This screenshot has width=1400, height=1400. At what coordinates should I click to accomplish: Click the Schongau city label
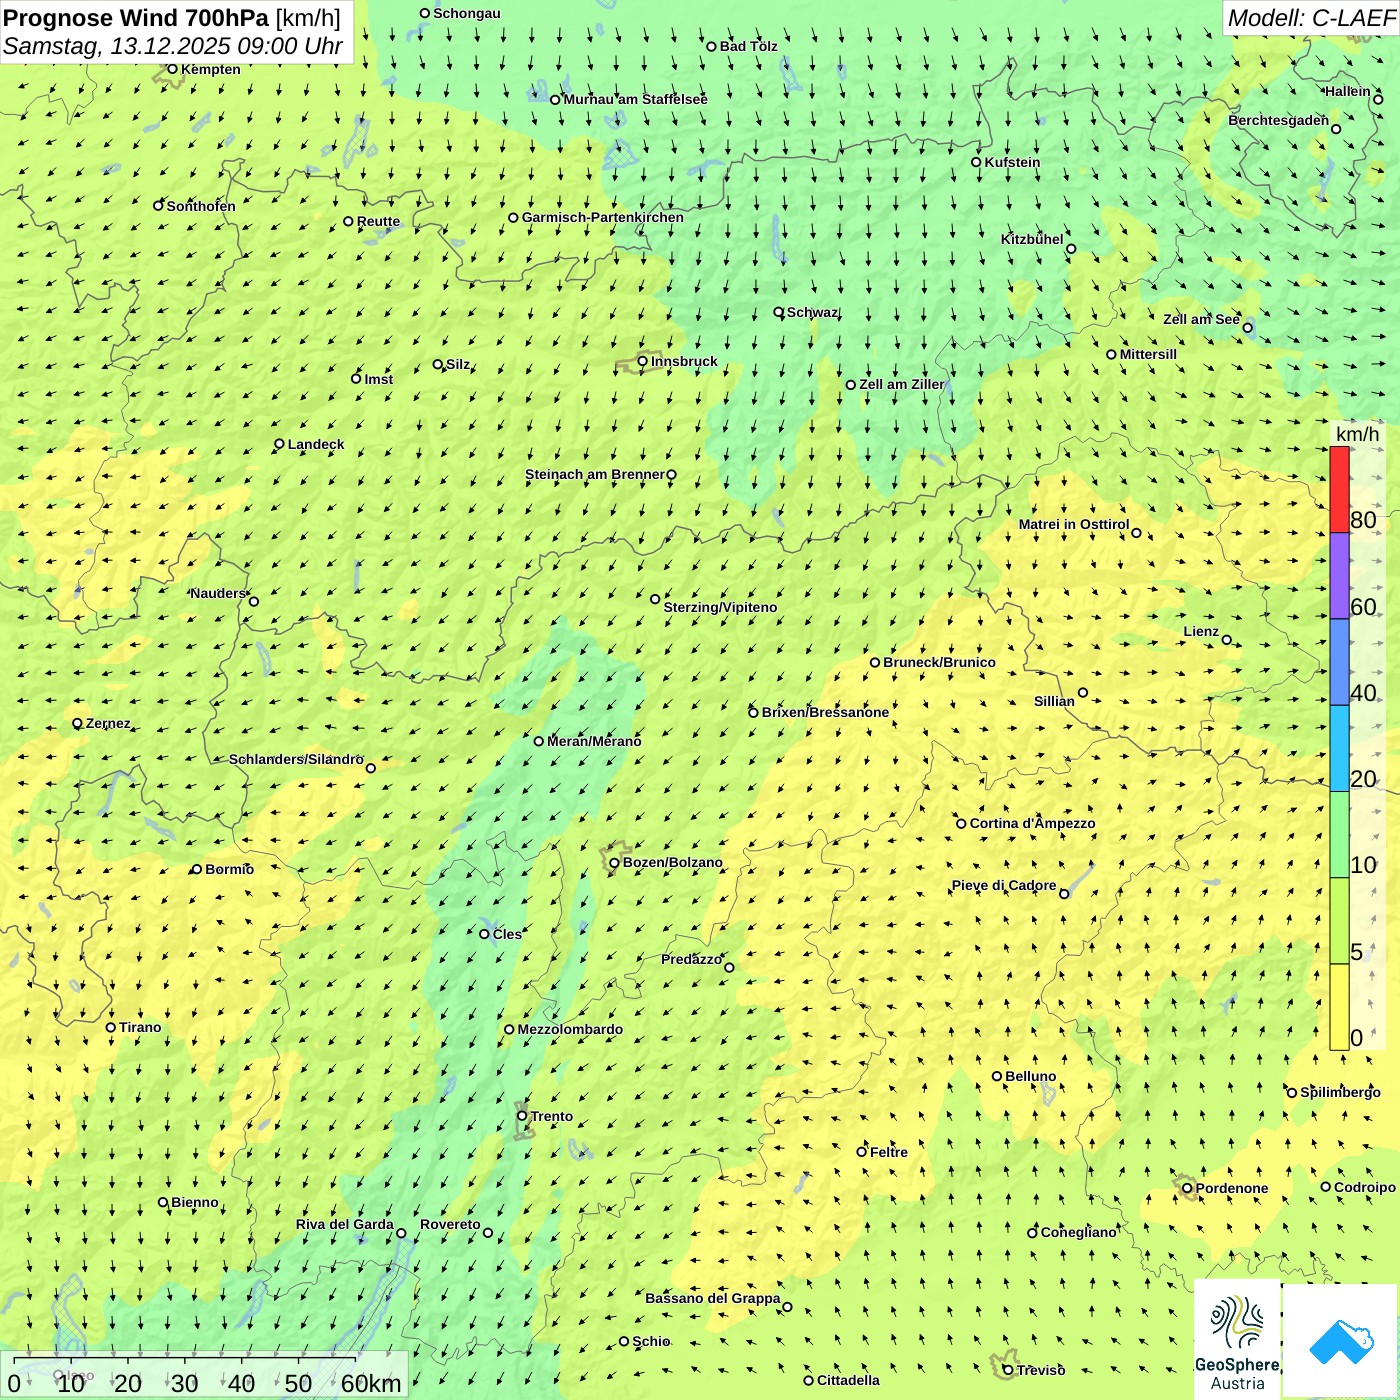point(466,13)
